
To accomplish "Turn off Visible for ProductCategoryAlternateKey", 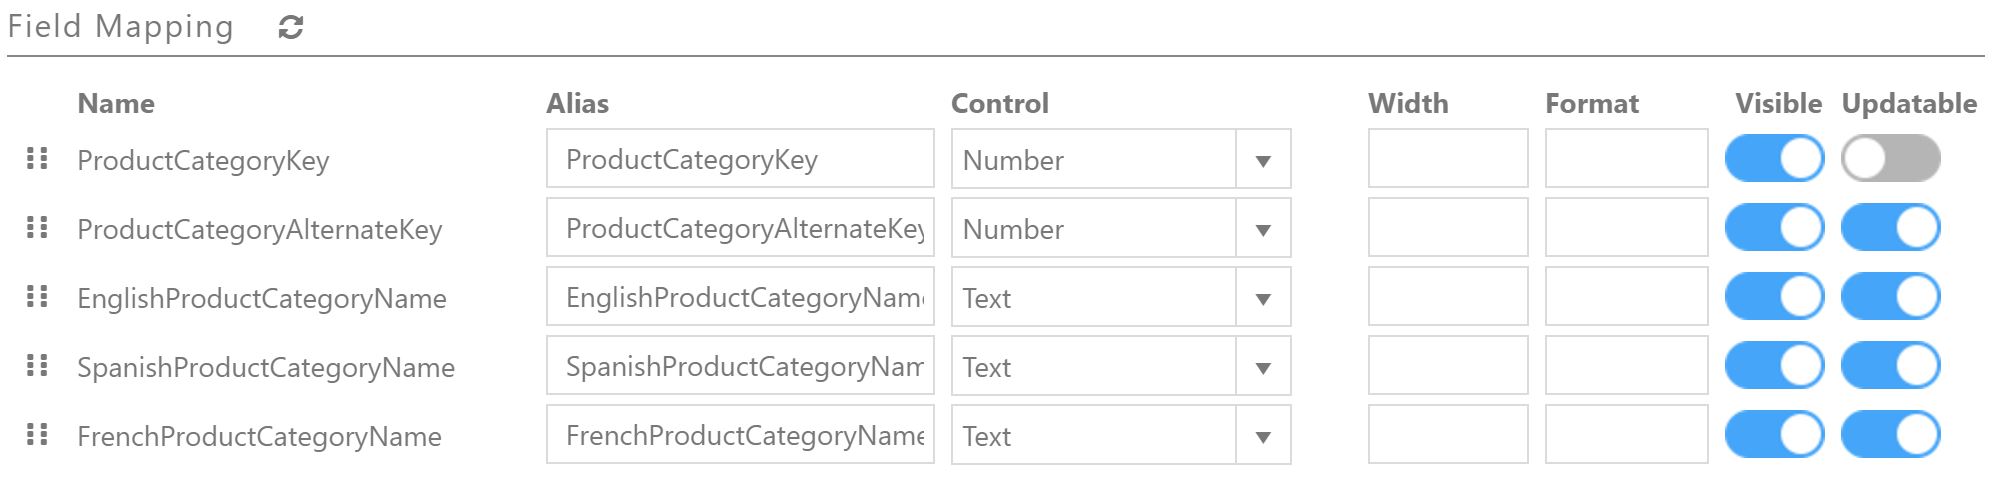I will pos(1774,227).
